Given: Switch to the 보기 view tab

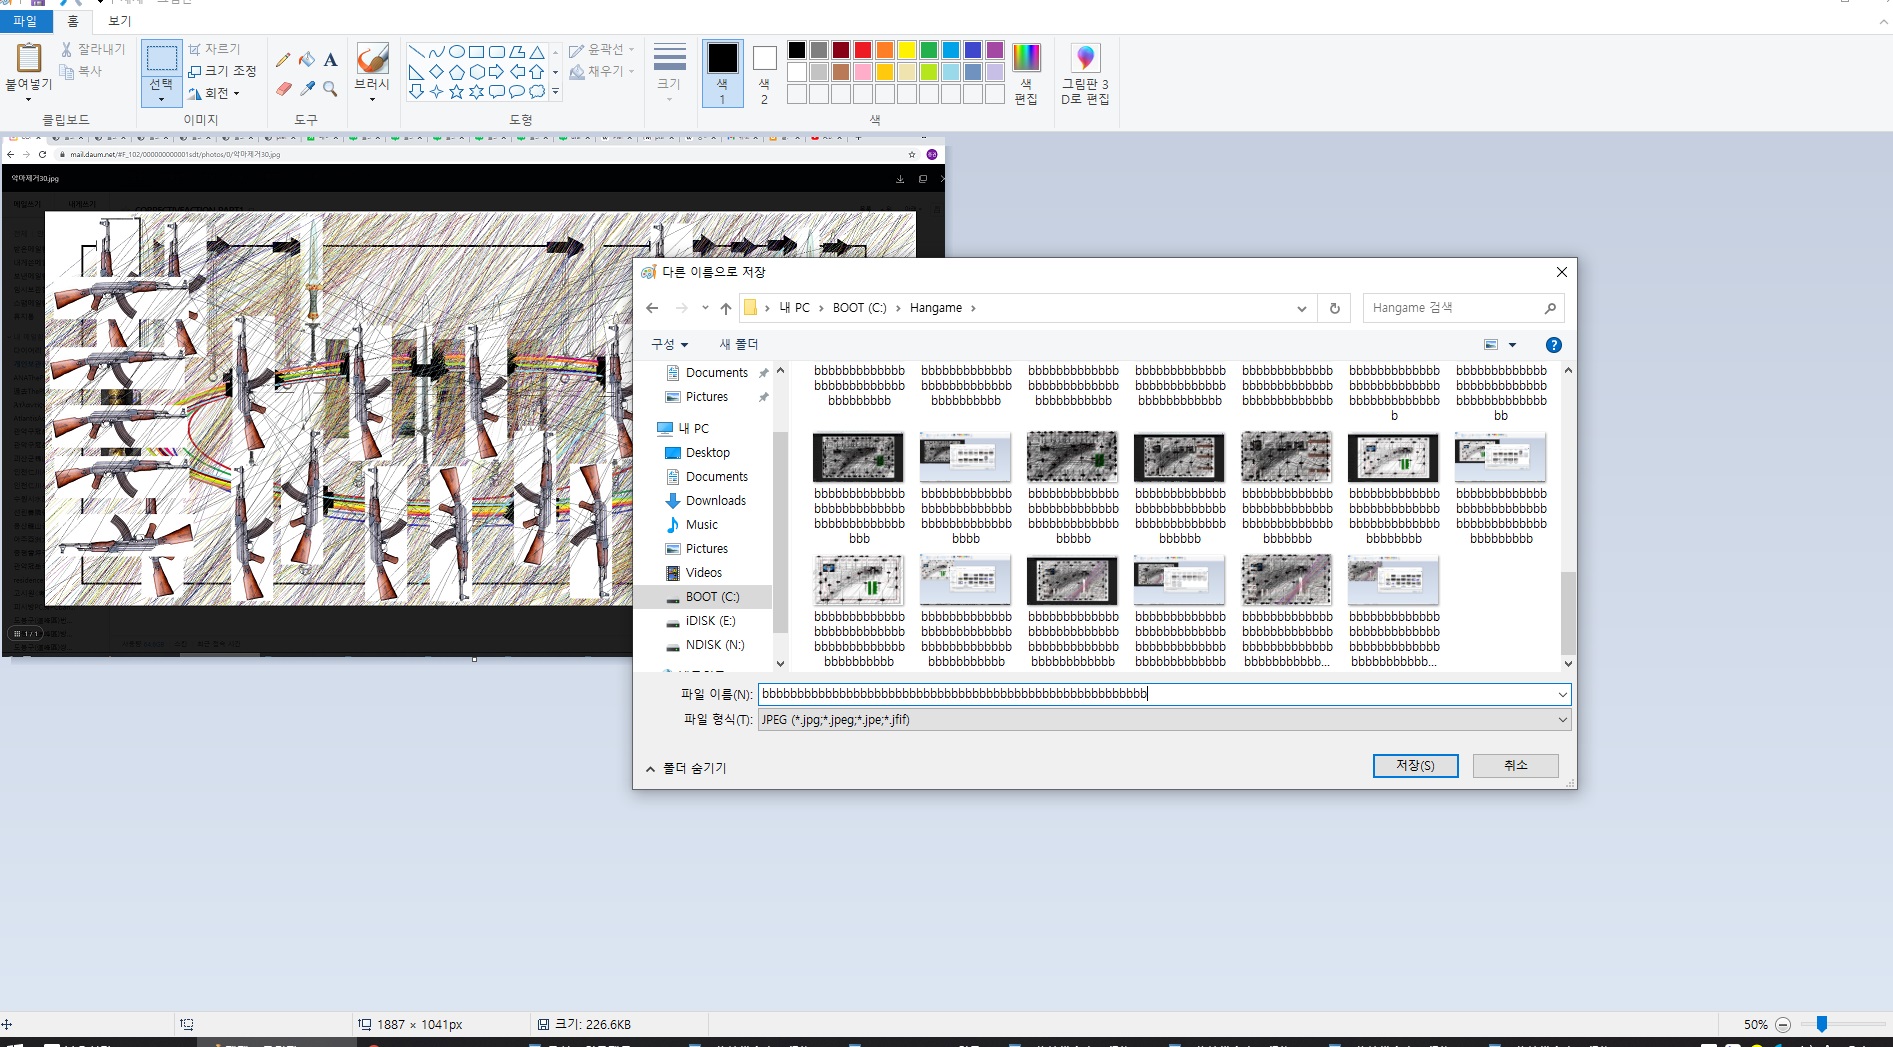Looking at the screenshot, I should [119, 21].
